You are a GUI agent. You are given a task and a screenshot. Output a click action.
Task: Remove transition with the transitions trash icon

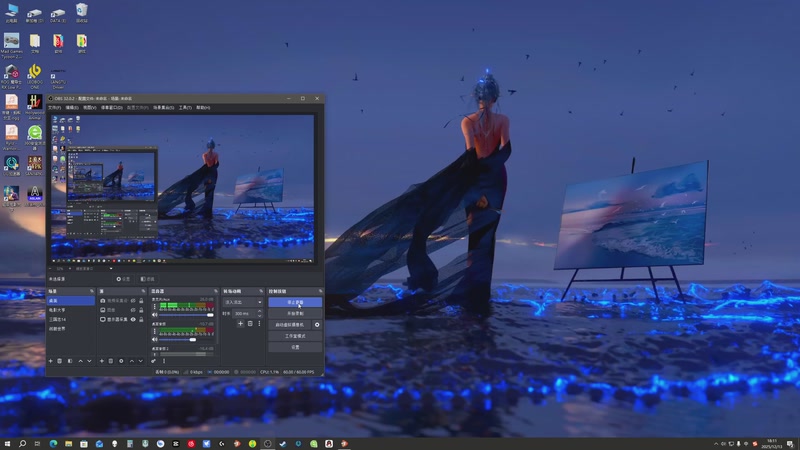(x=250, y=323)
